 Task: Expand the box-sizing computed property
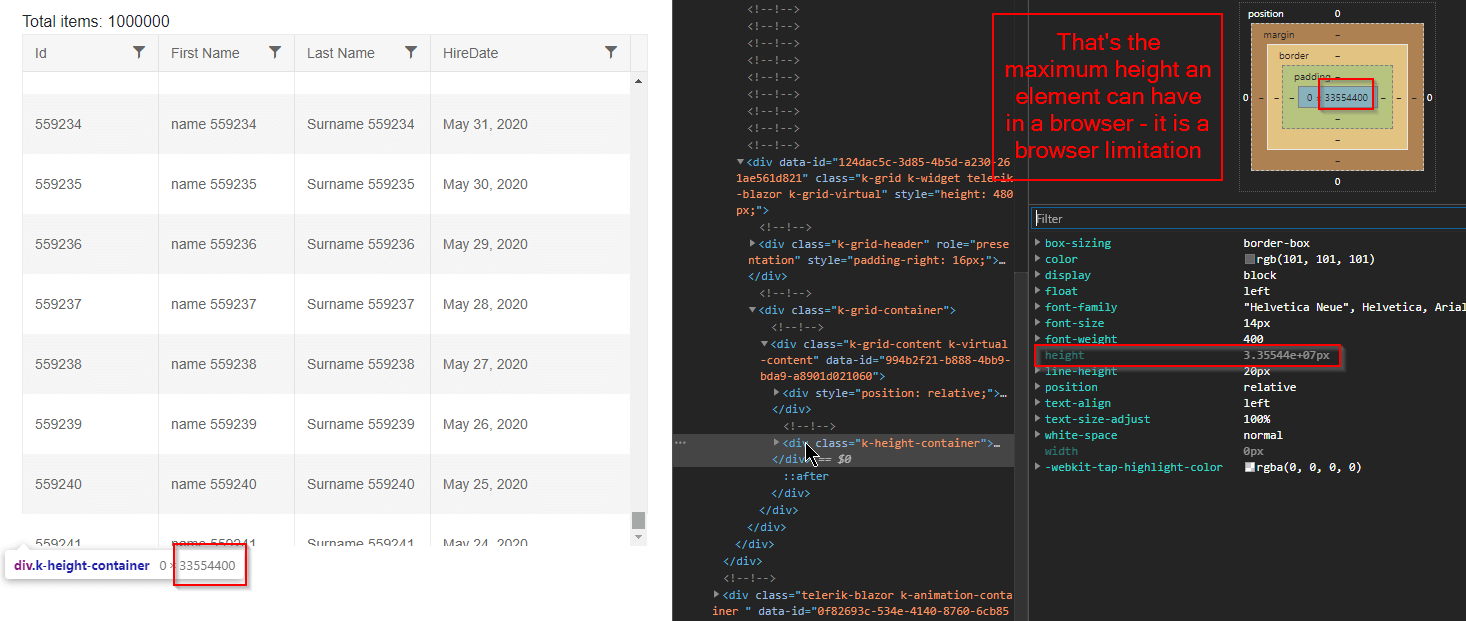(1038, 242)
